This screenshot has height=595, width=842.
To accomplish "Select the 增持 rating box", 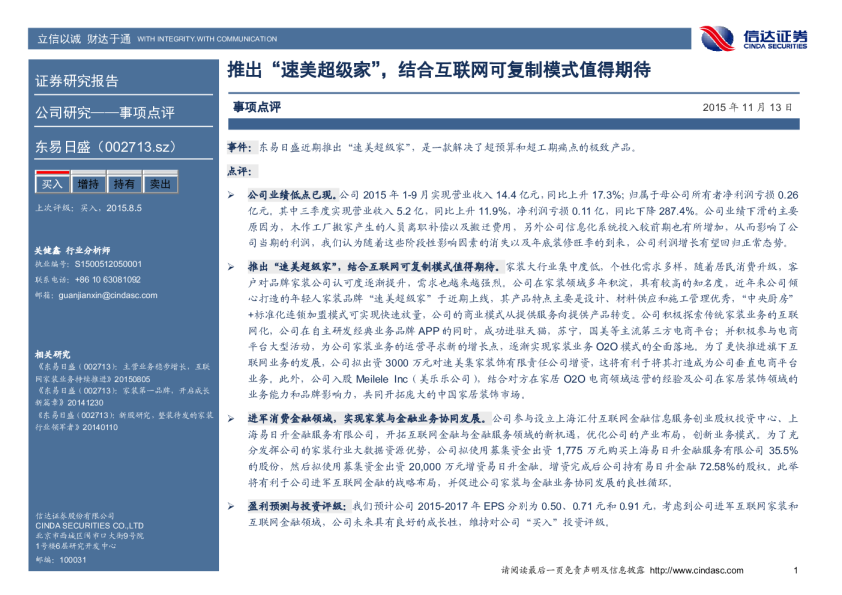I will pos(88,185).
